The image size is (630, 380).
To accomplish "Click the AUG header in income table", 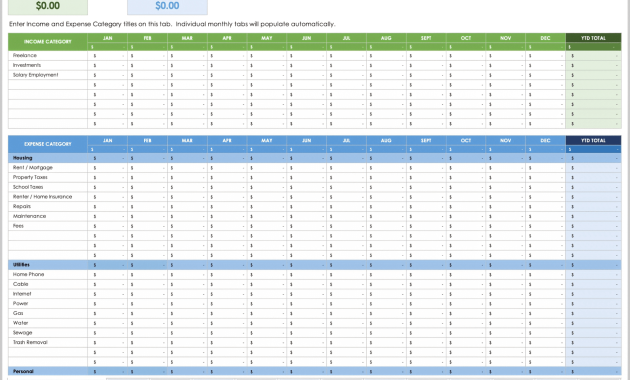I will pos(386,38).
